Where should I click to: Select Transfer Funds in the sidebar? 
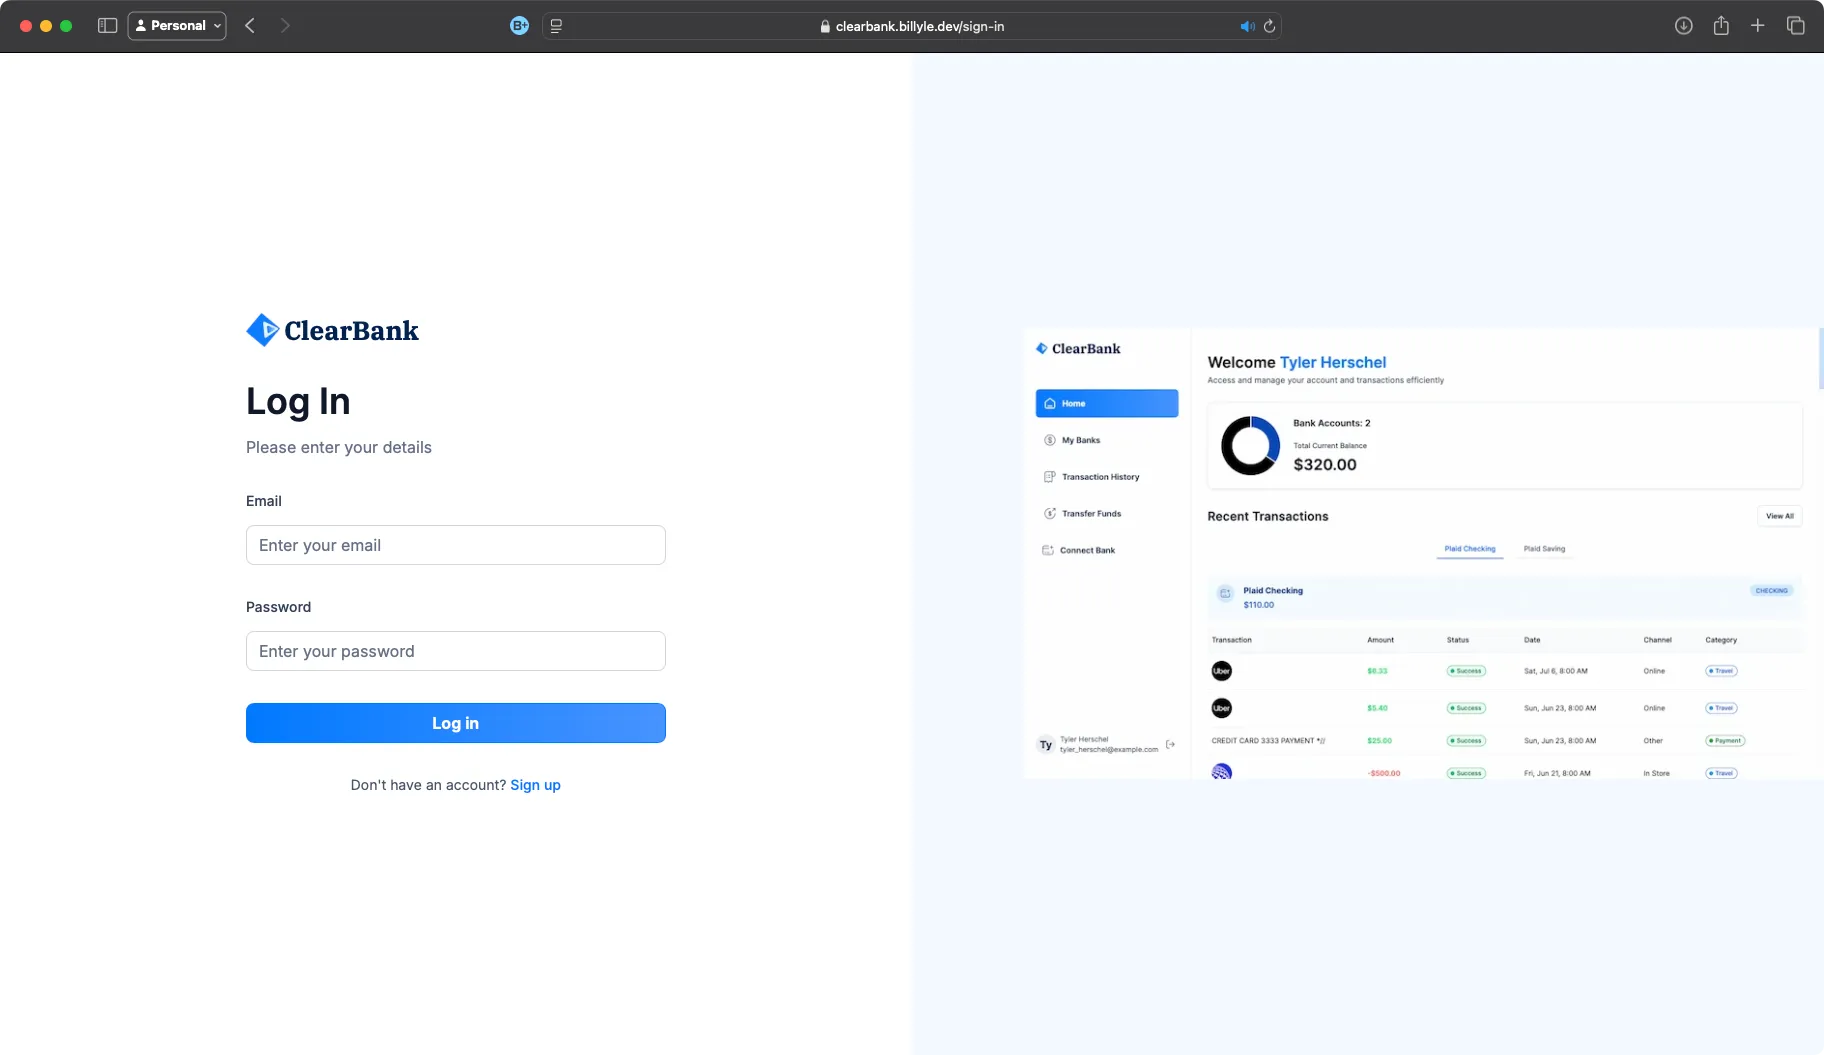(1089, 513)
